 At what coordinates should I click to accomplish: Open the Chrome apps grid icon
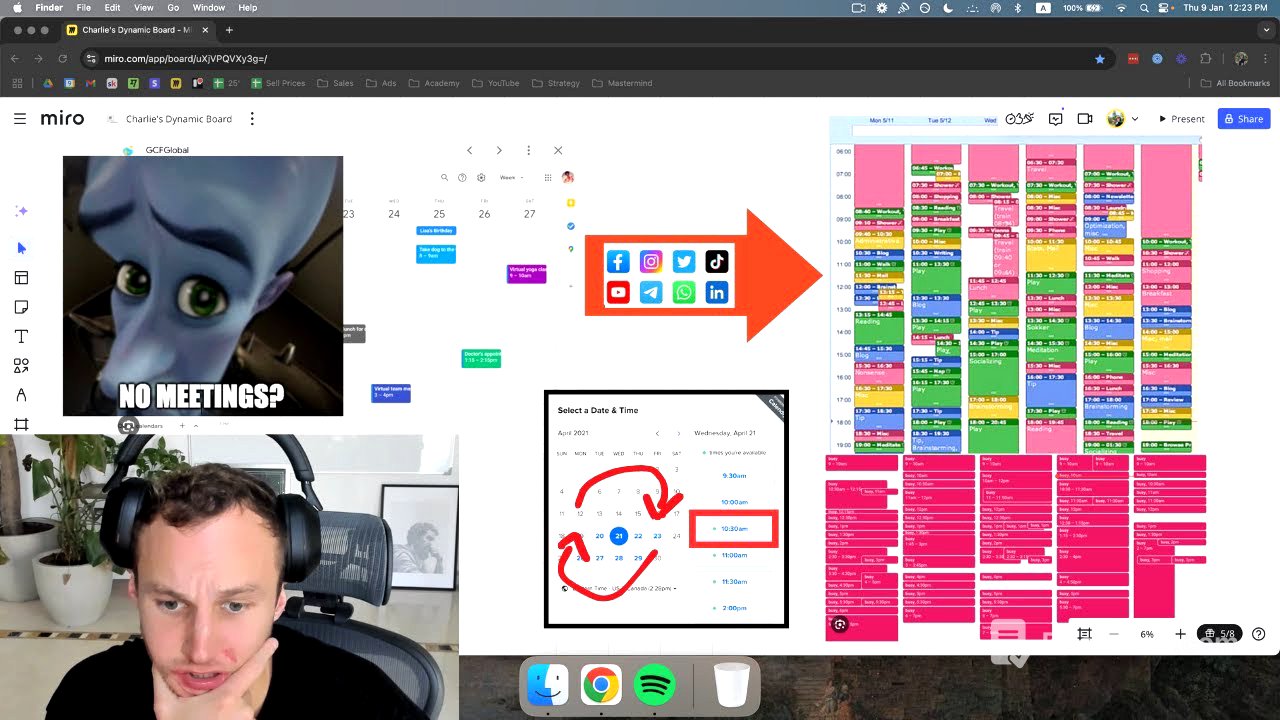tap(17, 83)
